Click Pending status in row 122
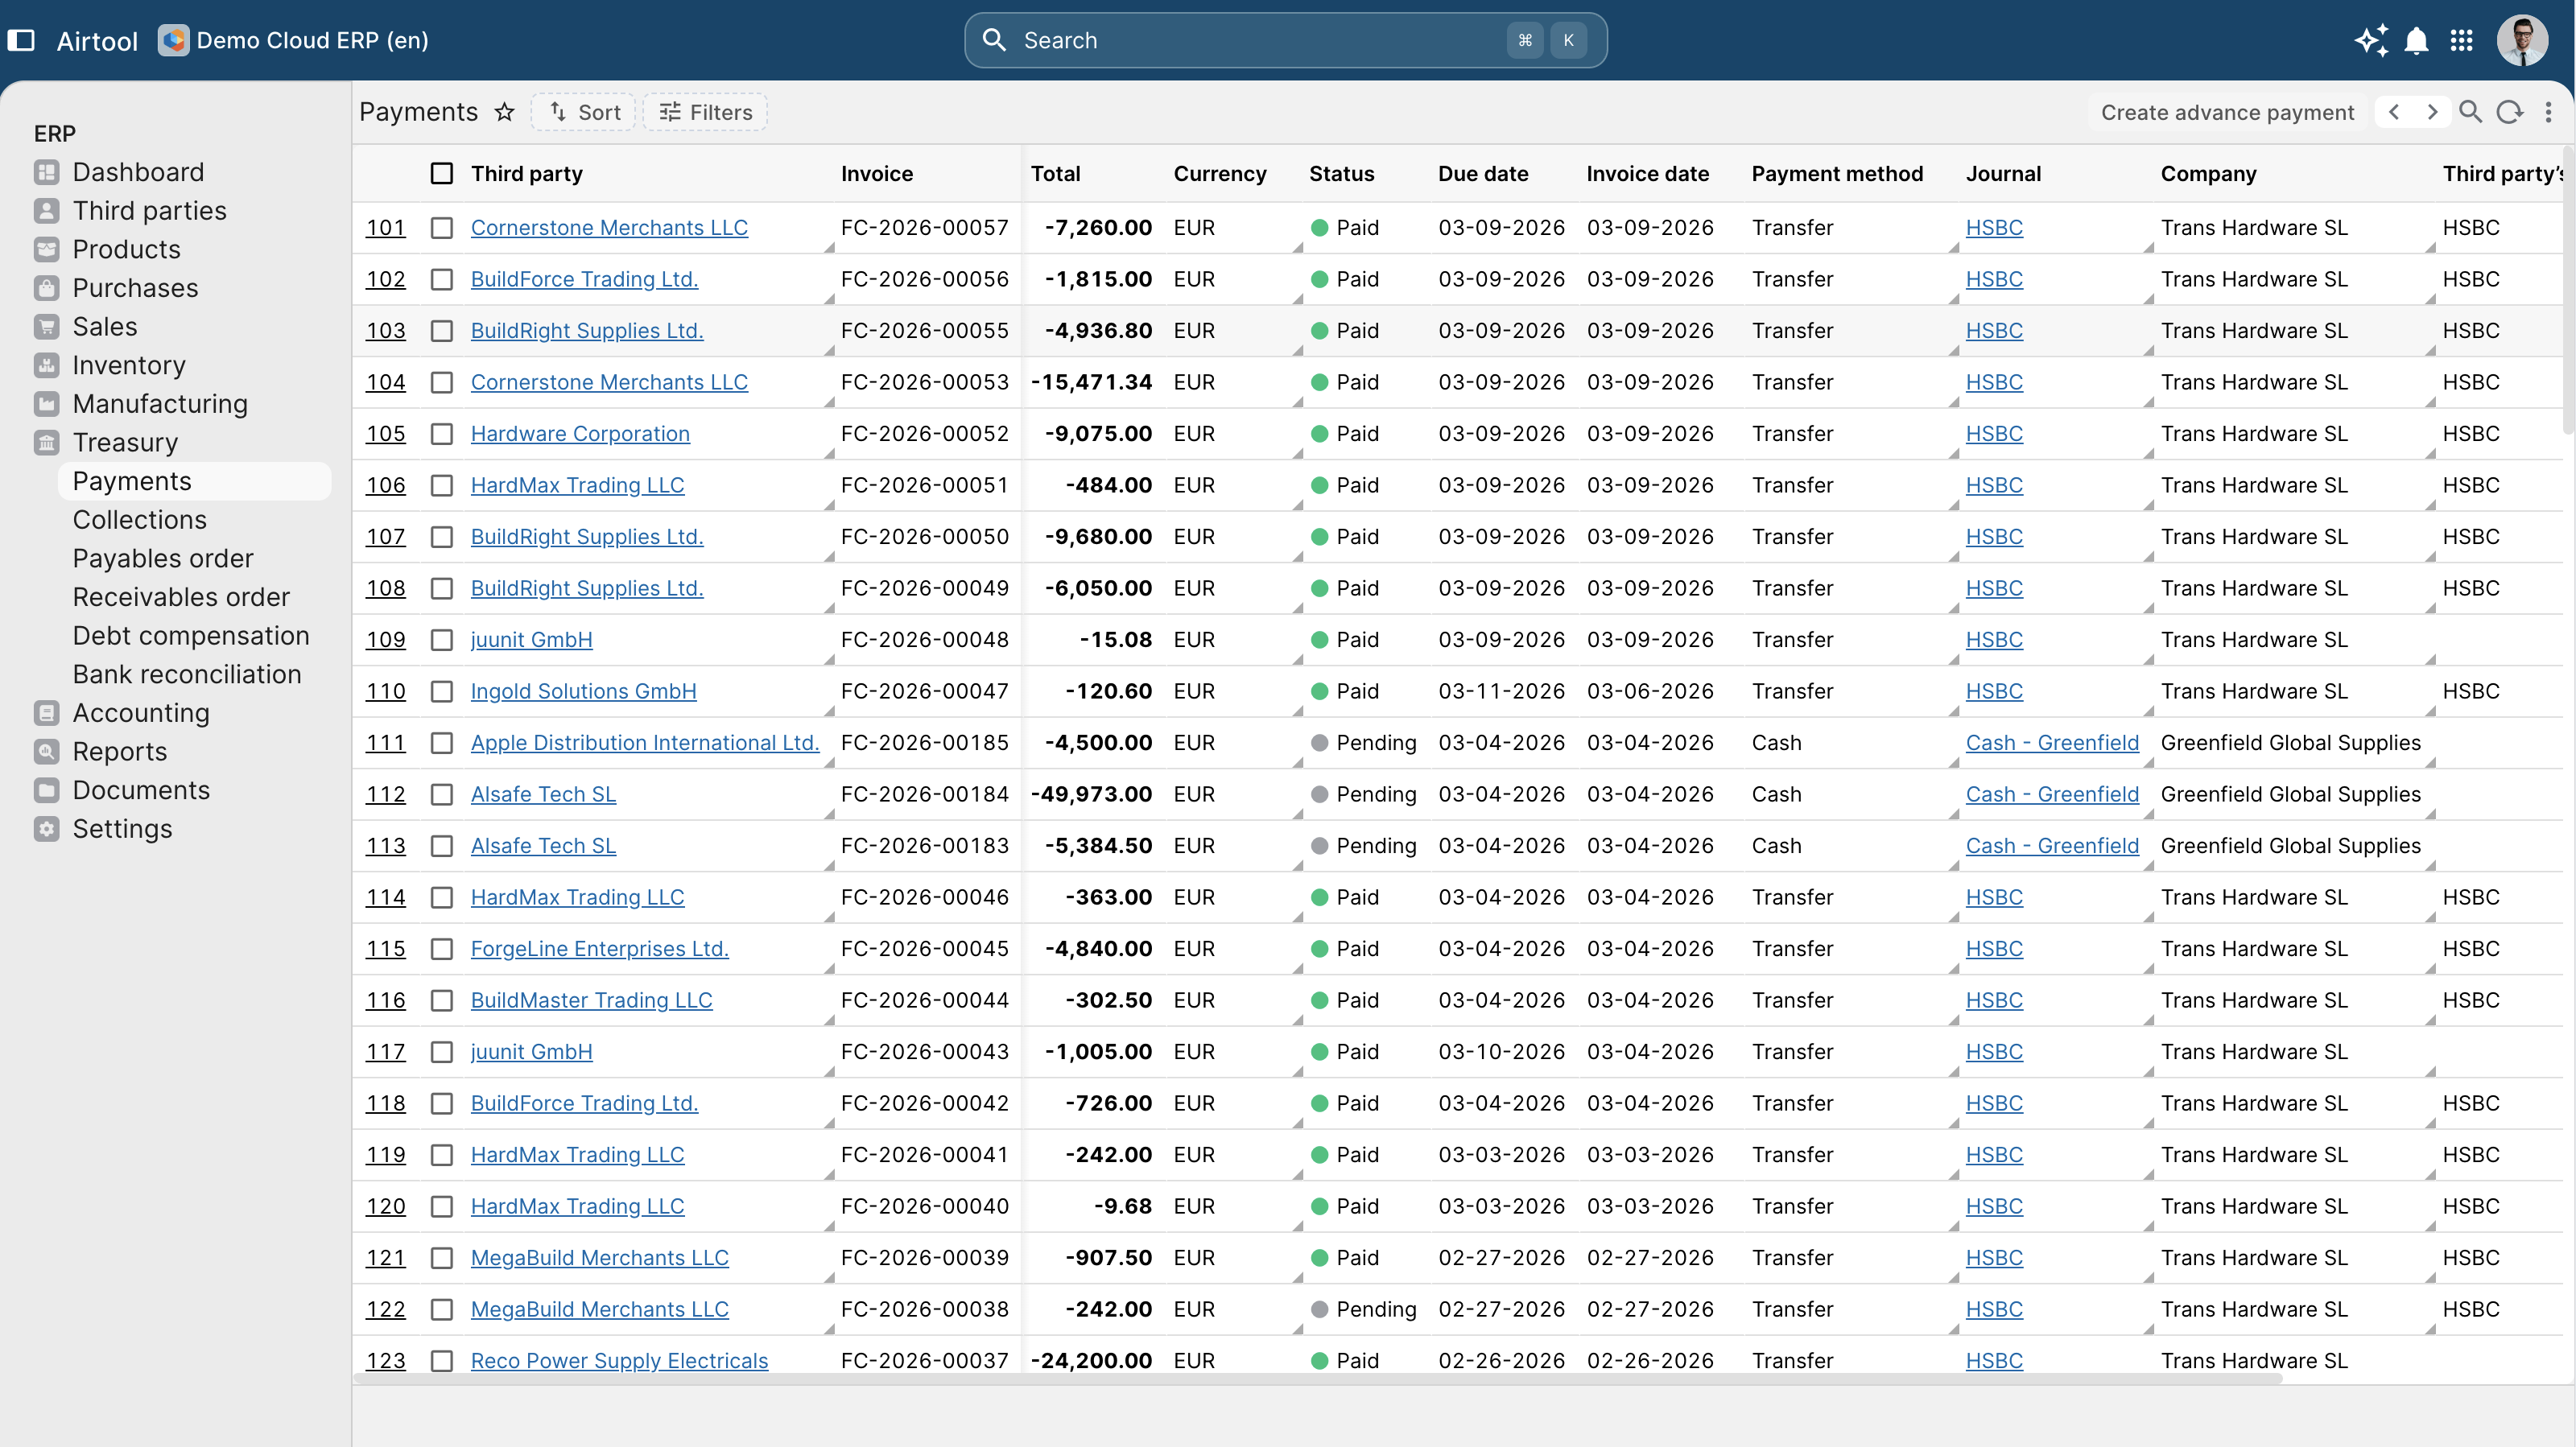2576x1447 pixels. pos(1364,1310)
